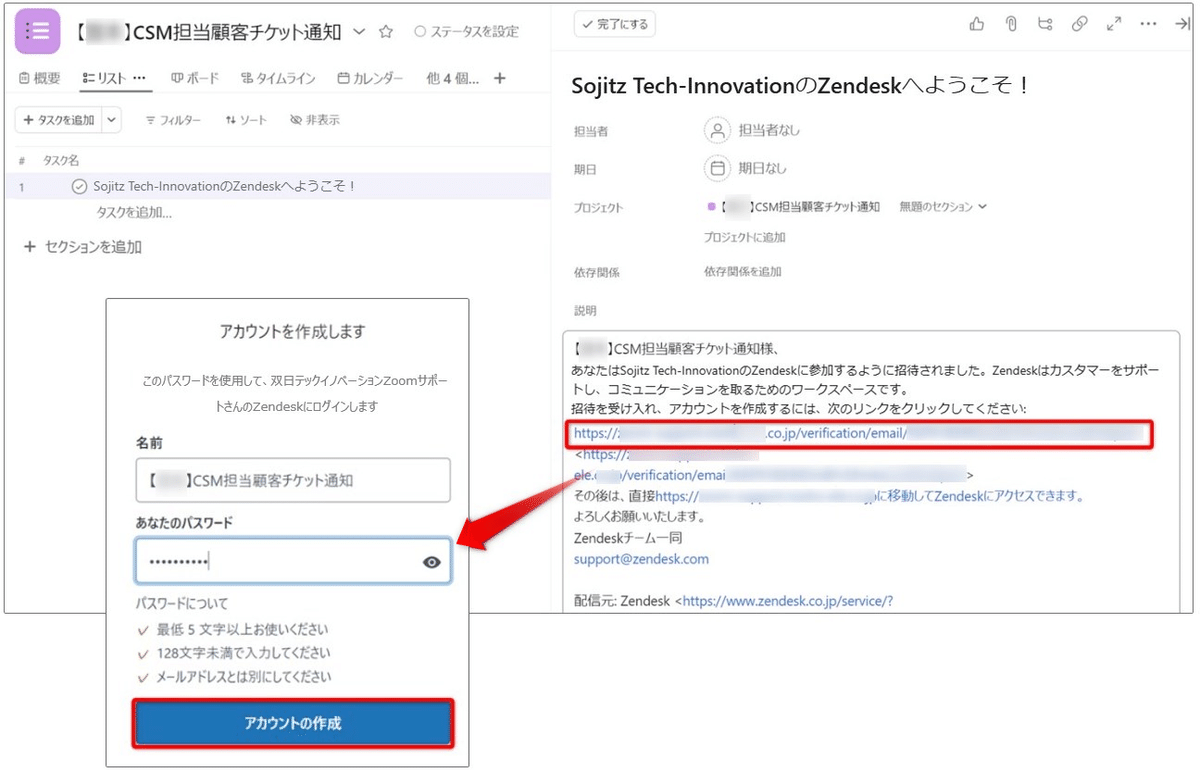Set project status (ステータスを設定)
1200x770 pixels.
466,32
